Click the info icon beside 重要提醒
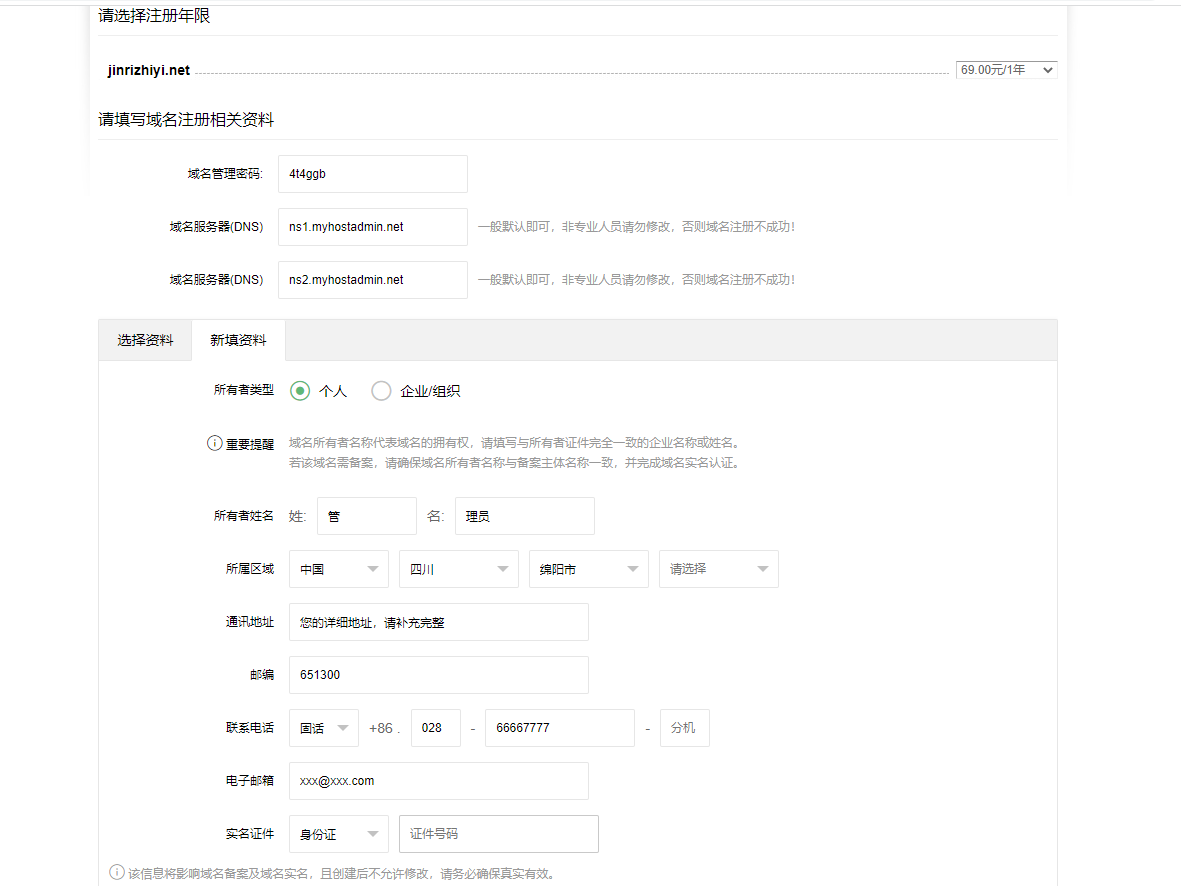Image resolution: width=1181 pixels, height=886 pixels. pos(215,441)
